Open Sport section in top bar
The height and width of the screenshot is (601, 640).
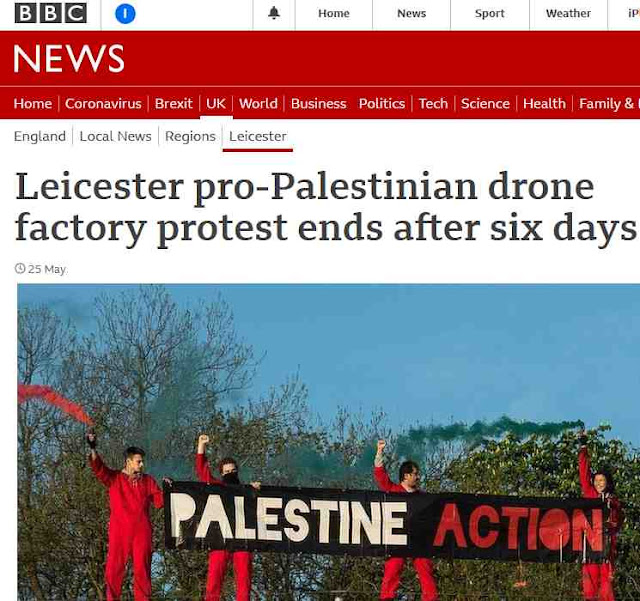tap(489, 13)
